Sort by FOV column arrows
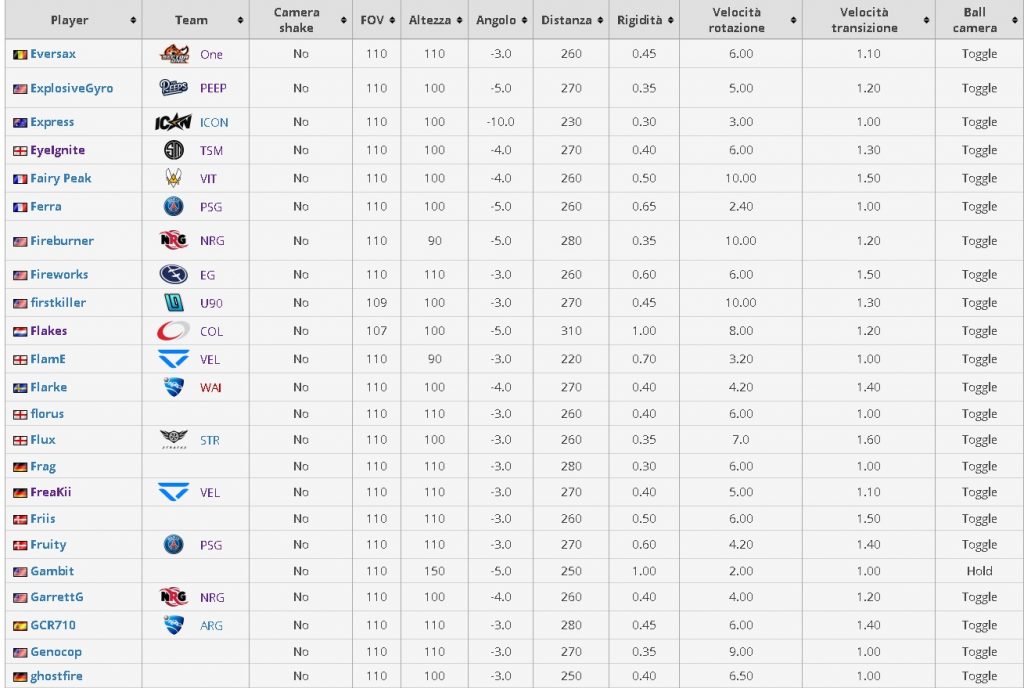Image resolution: width=1024 pixels, height=688 pixels. 392,20
